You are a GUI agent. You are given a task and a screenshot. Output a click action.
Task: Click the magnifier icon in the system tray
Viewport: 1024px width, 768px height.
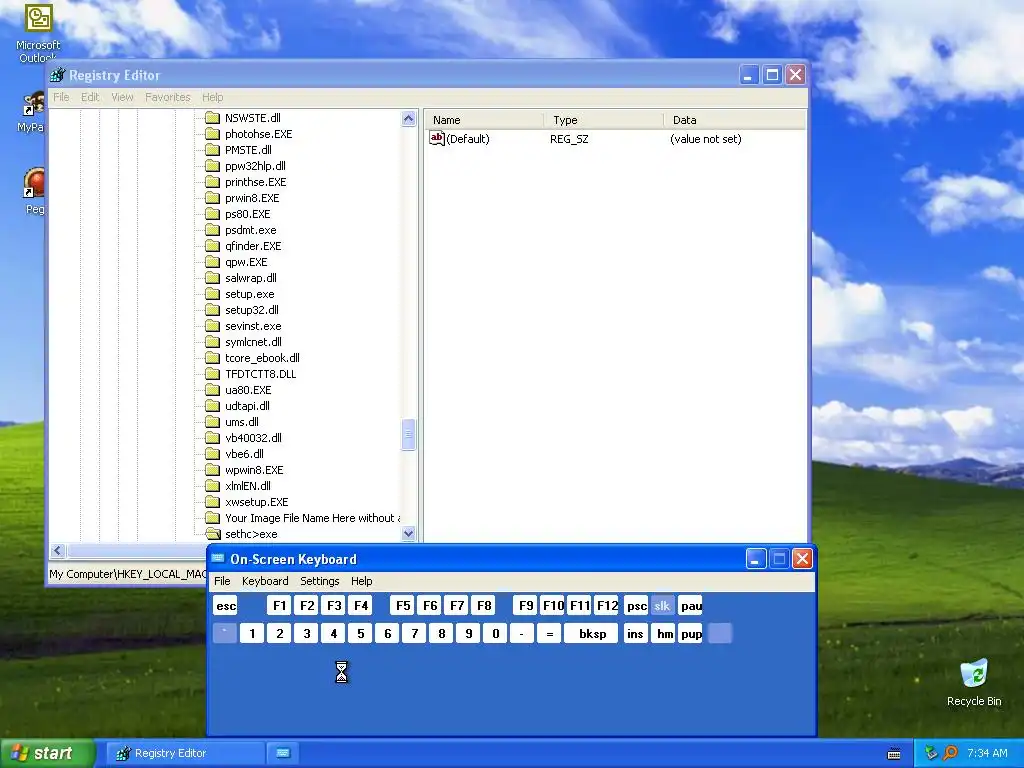coord(950,753)
